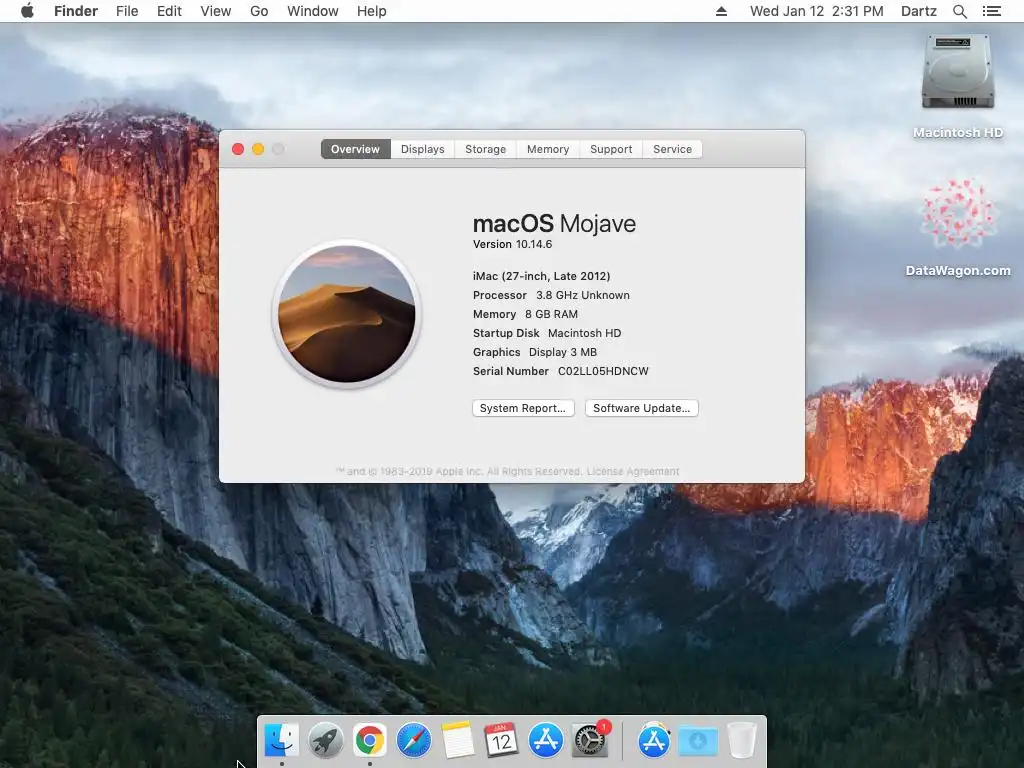Click the Version 10.14.6 text
Screen dimensions: 1024x768
[513, 244]
